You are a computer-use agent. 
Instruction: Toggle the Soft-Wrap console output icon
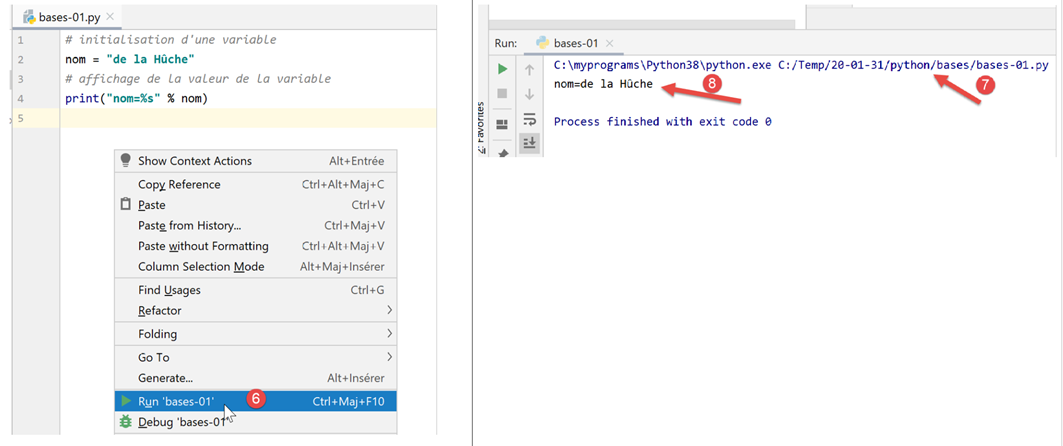click(530, 119)
